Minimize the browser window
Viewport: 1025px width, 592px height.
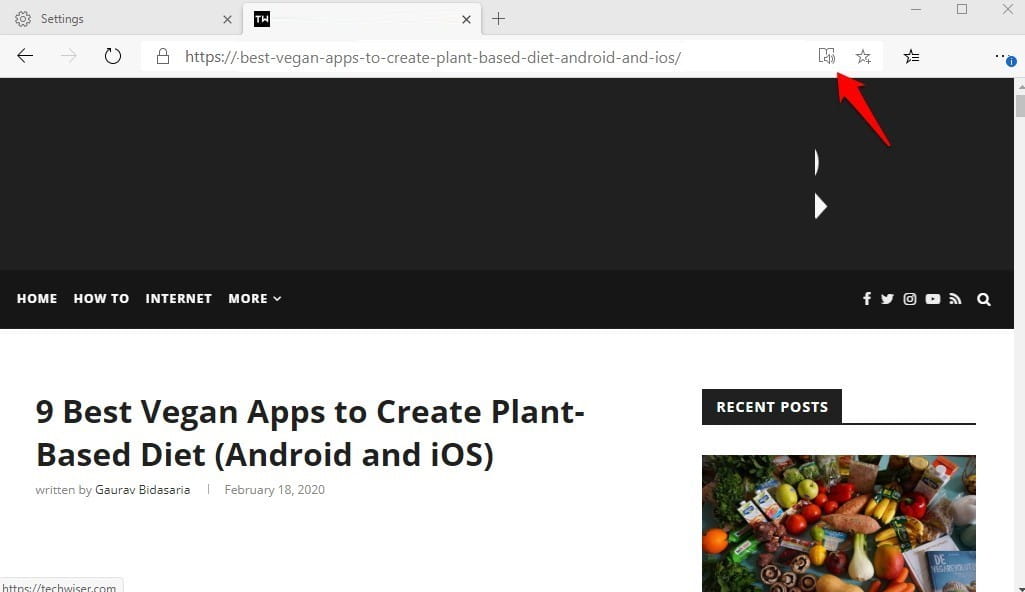tap(916, 9)
